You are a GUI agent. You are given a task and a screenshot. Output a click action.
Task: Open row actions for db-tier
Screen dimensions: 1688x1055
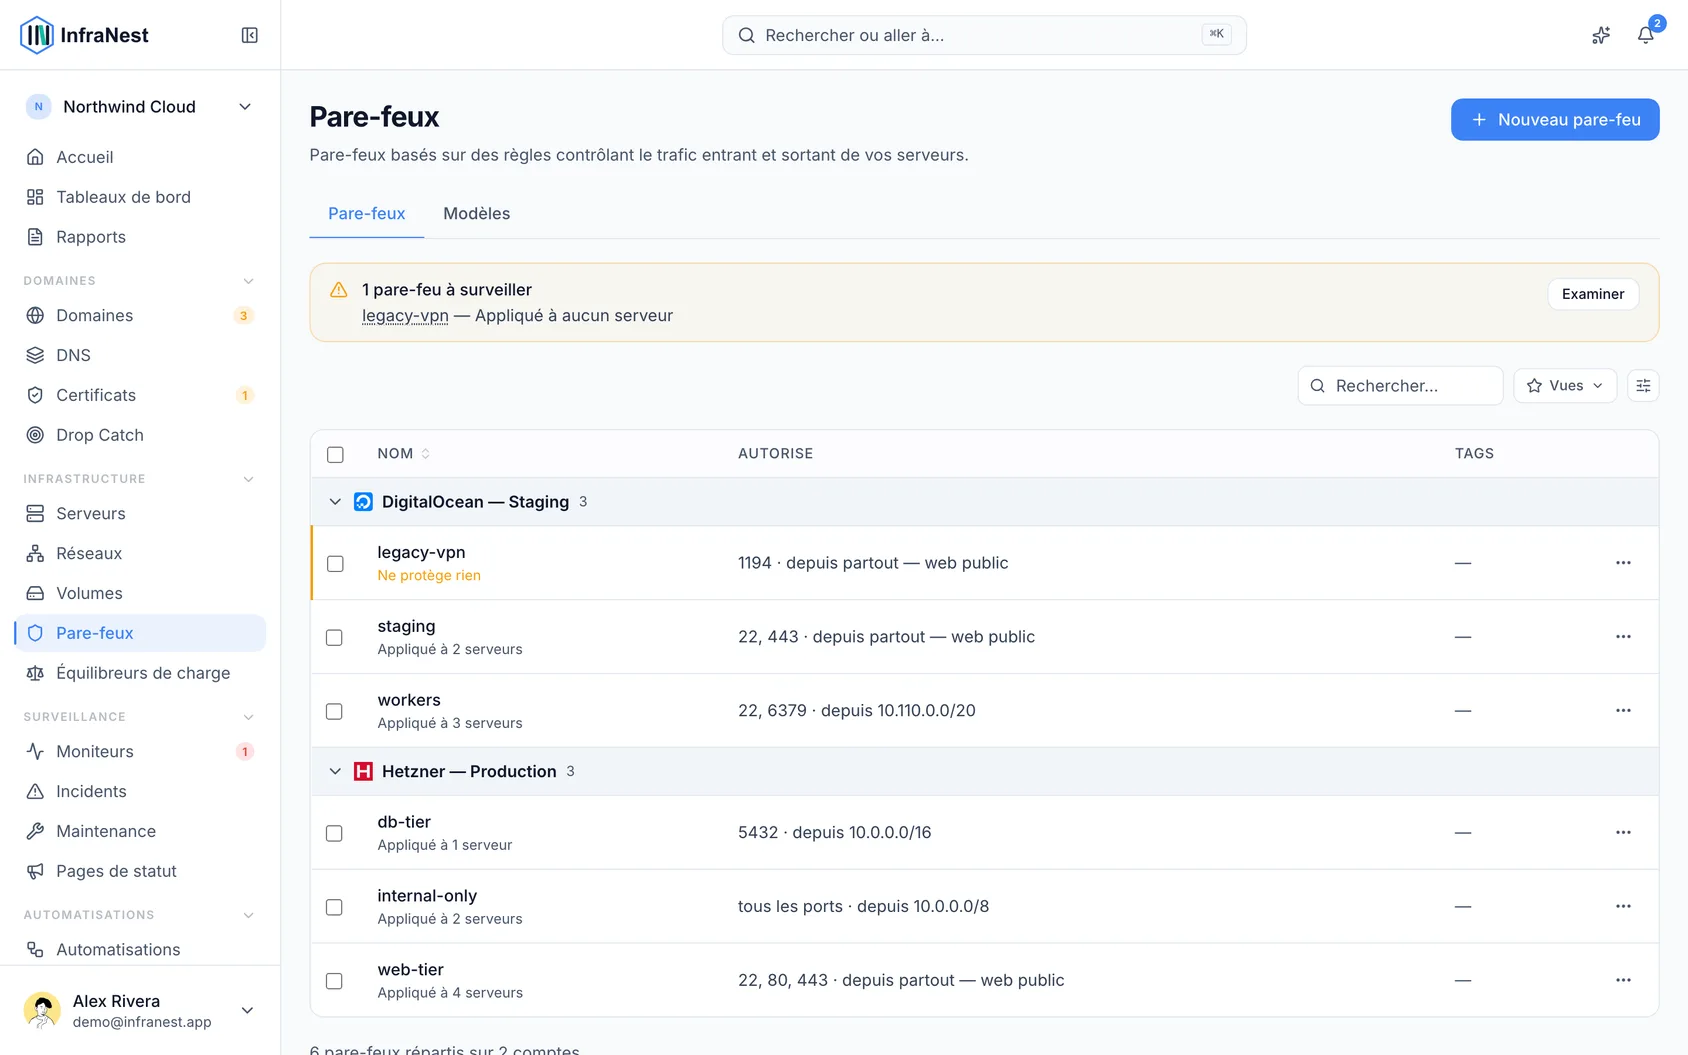pos(1623,833)
